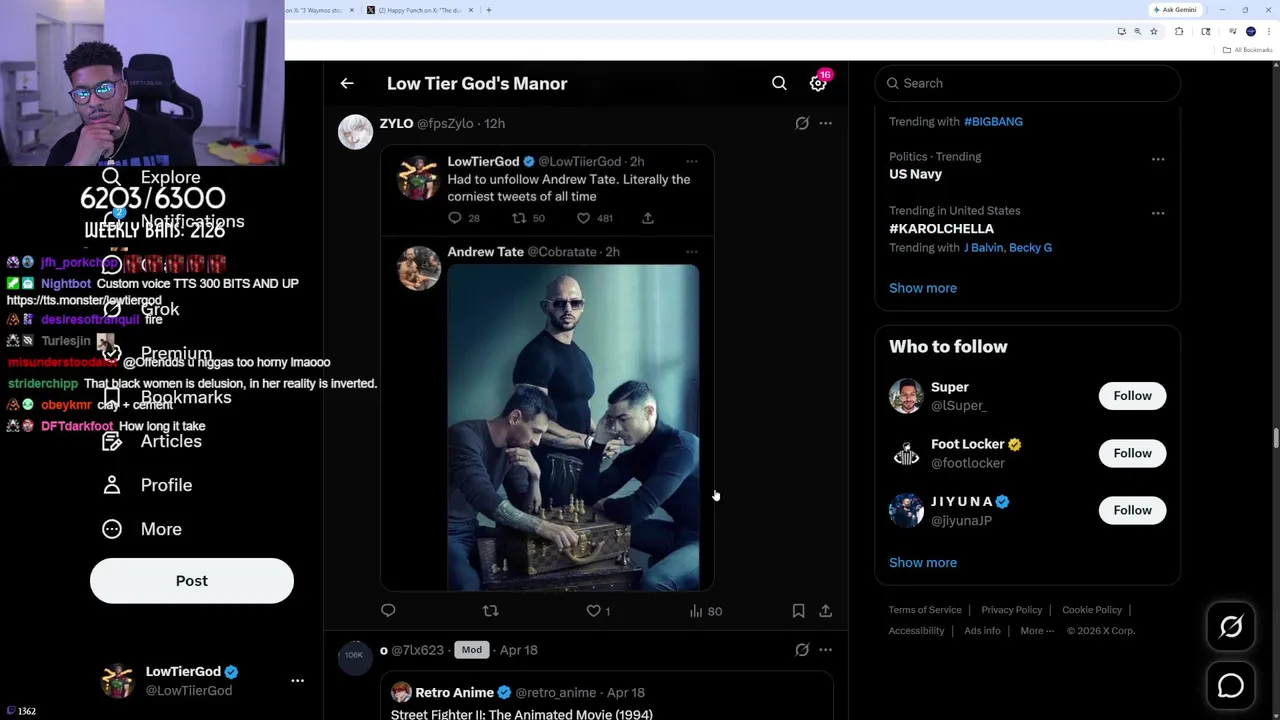Open more options on quoted Andrew Tate tweet
This screenshot has height=720, width=1280.
click(691, 252)
